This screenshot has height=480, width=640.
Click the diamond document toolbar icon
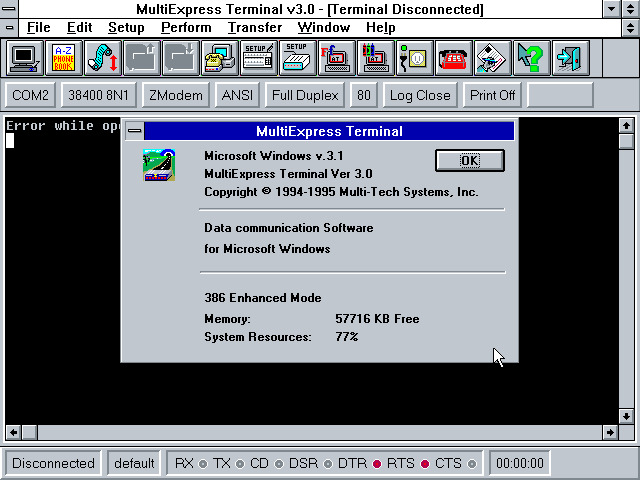pos(493,58)
